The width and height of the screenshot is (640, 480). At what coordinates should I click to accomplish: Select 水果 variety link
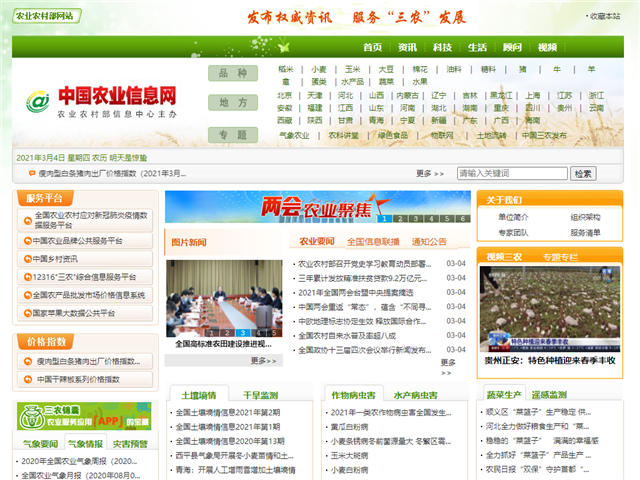pos(420,82)
